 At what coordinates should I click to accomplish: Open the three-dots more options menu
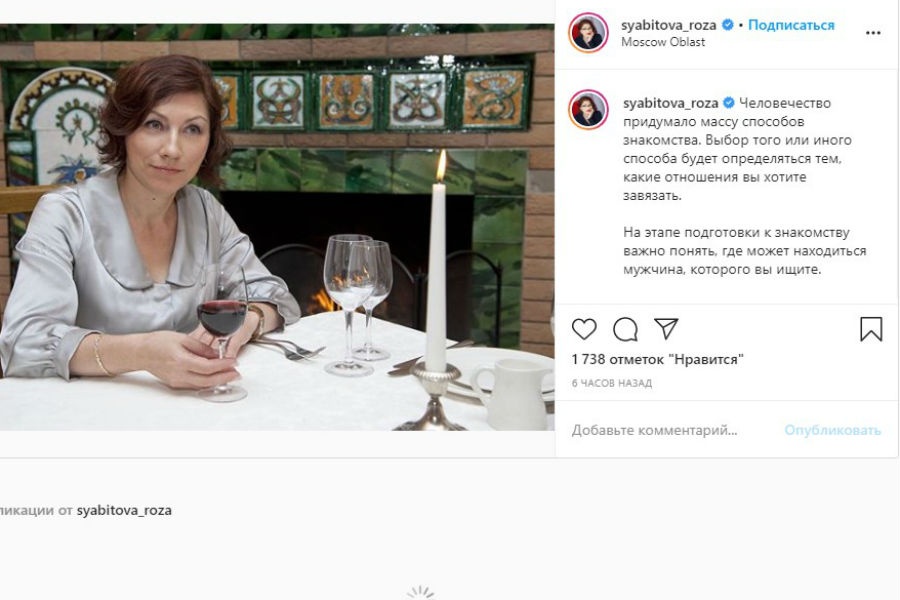pyautogui.click(x=873, y=33)
